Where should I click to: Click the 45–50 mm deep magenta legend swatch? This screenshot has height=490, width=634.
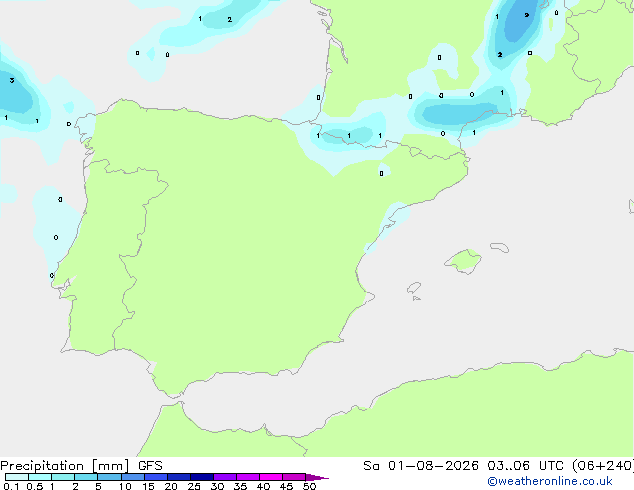click(294, 477)
